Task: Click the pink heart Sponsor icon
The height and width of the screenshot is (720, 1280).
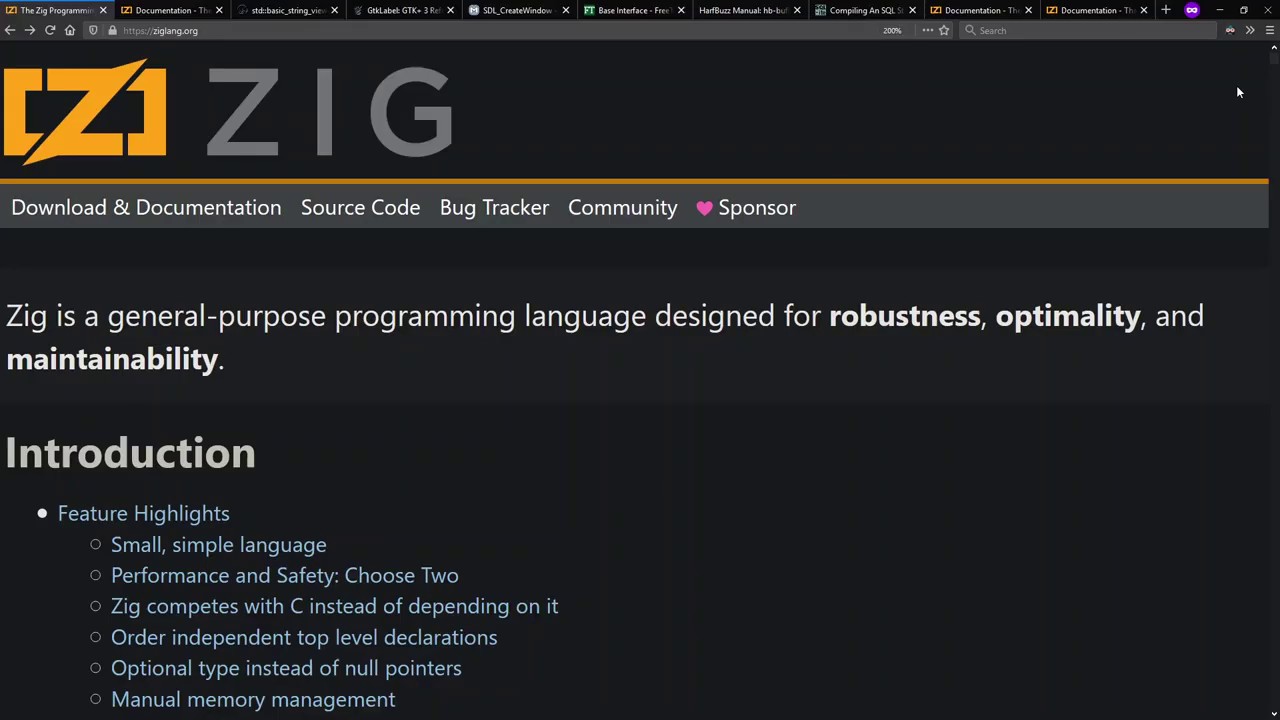Action: 705,208
